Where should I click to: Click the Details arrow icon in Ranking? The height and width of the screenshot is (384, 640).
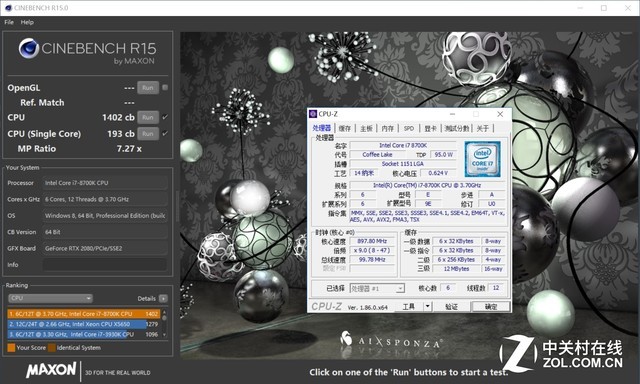coord(163,298)
